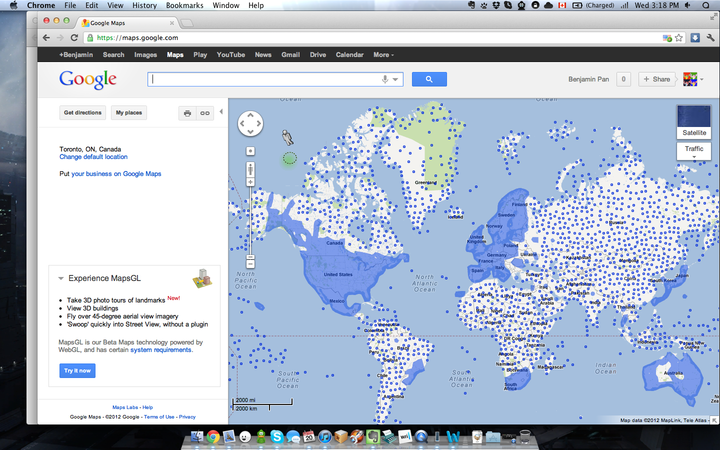The height and width of the screenshot is (450, 720).
Task: Open +Benjamin in the Google bar
Action: [x=76, y=55]
